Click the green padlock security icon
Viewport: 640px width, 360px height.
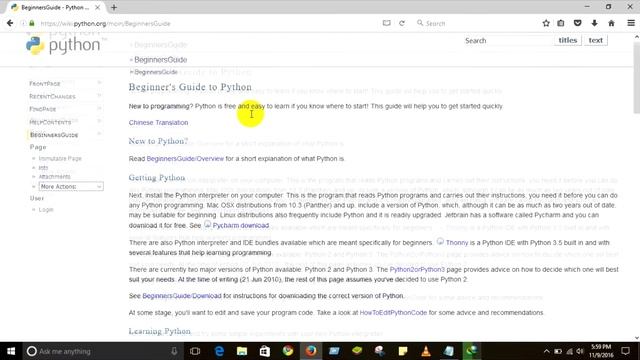pyautogui.click(x=32, y=24)
